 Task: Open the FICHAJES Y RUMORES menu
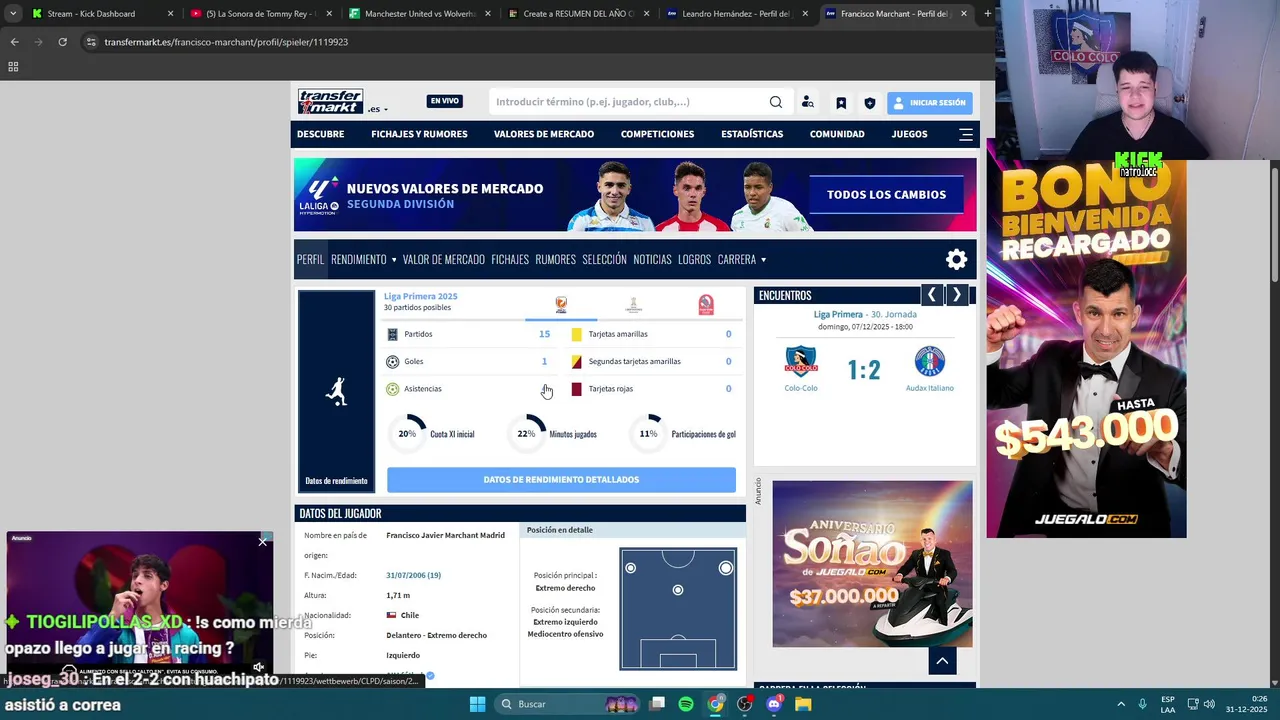419,134
